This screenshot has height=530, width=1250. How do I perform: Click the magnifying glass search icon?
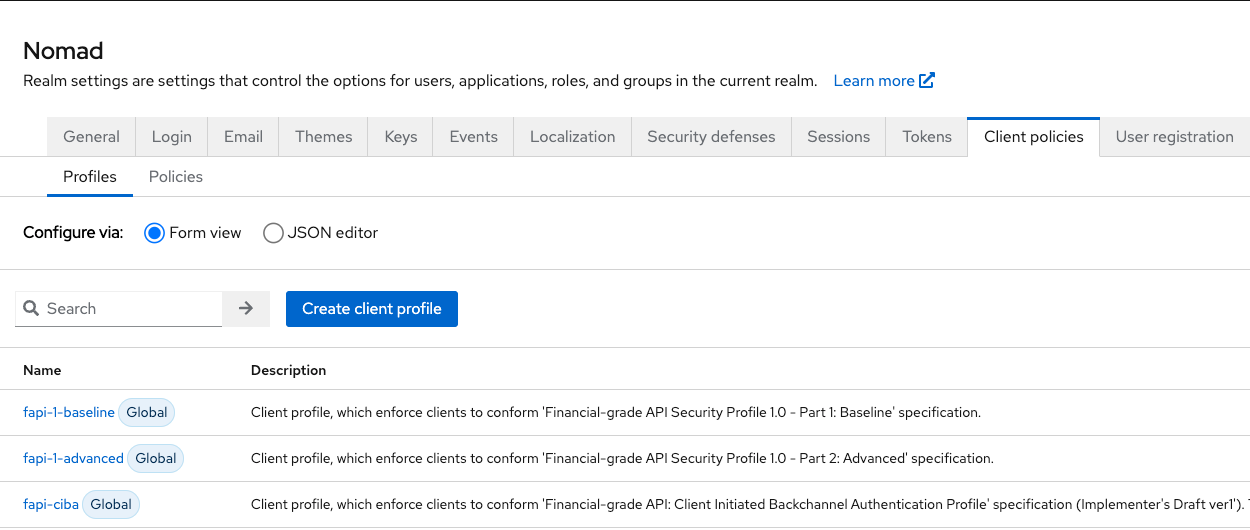31,309
